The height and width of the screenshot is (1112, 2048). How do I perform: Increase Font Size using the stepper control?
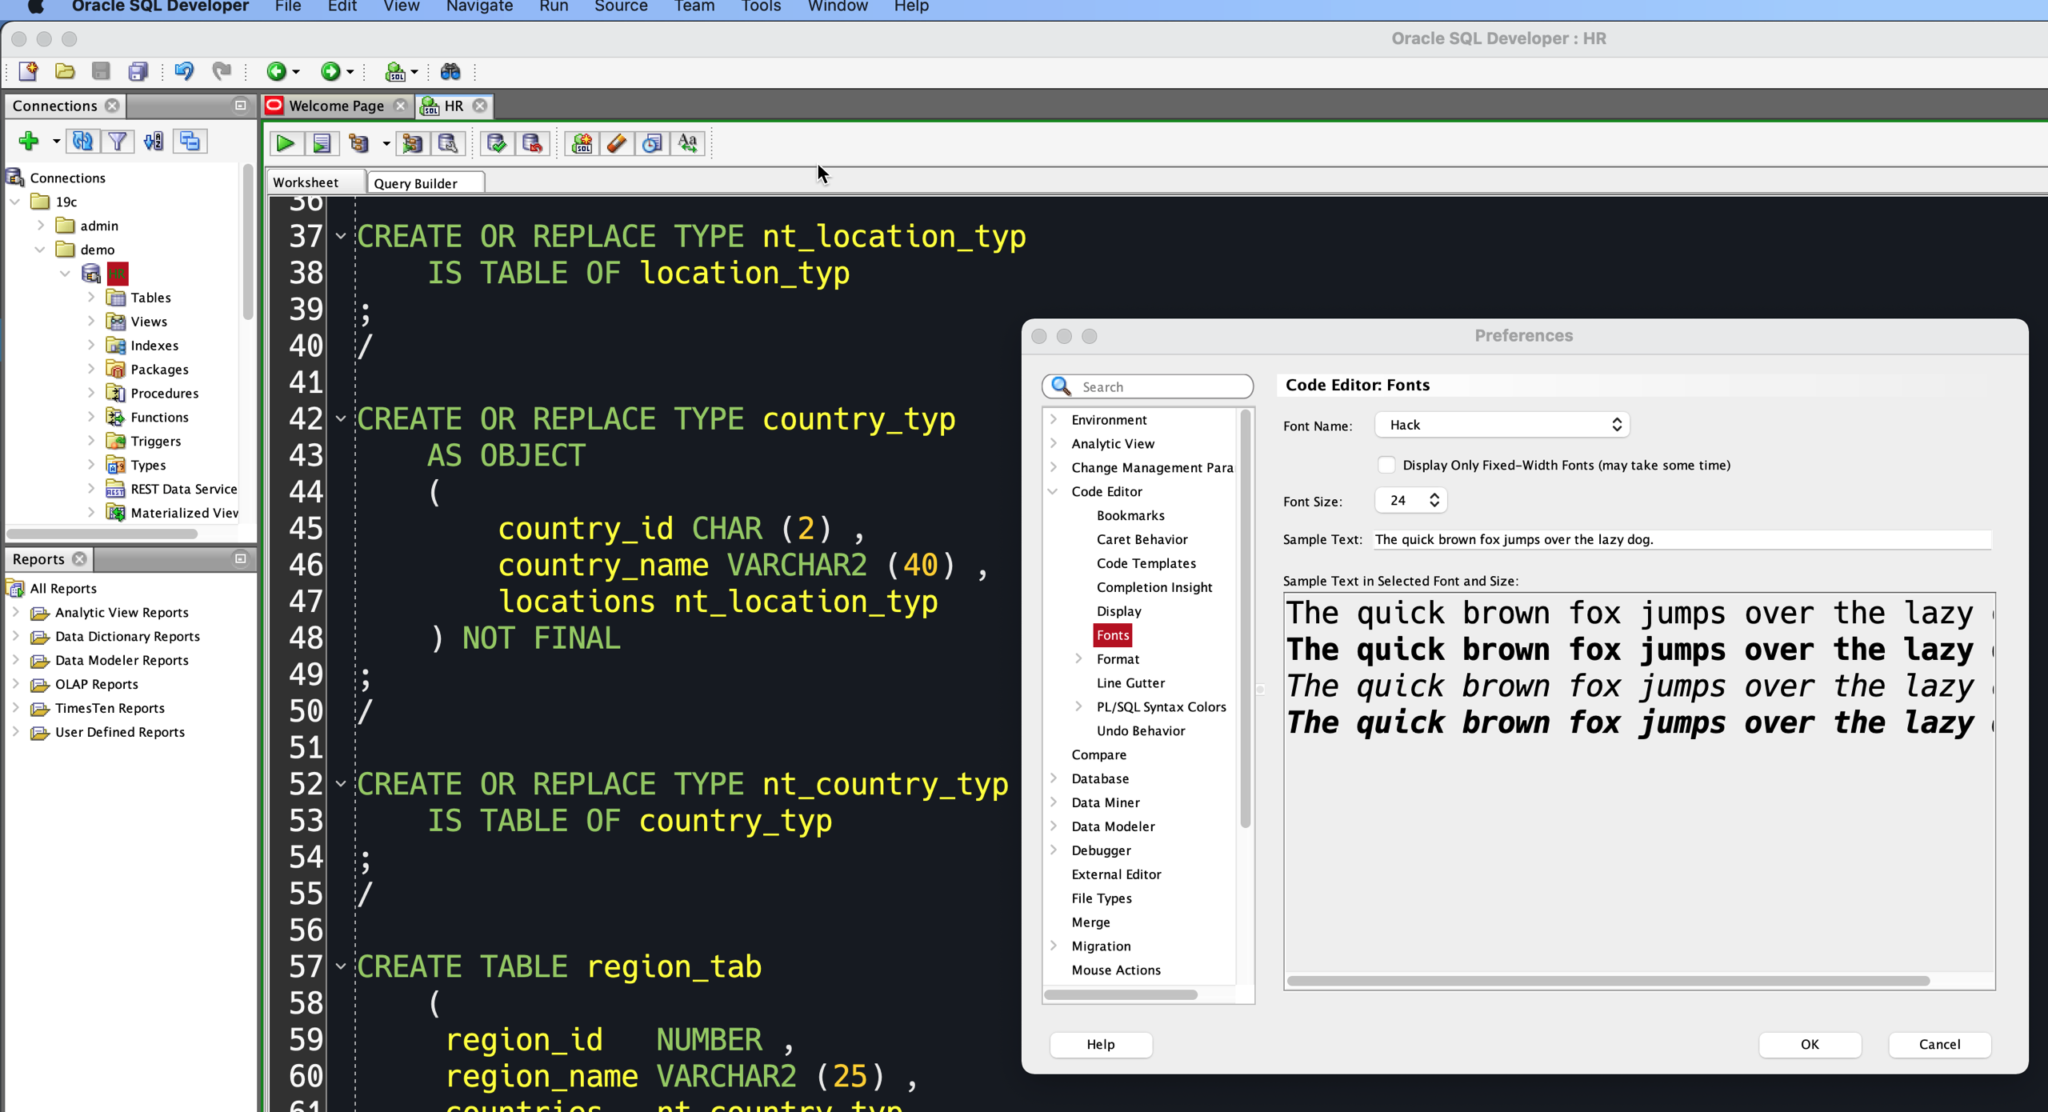coord(1435,495)
